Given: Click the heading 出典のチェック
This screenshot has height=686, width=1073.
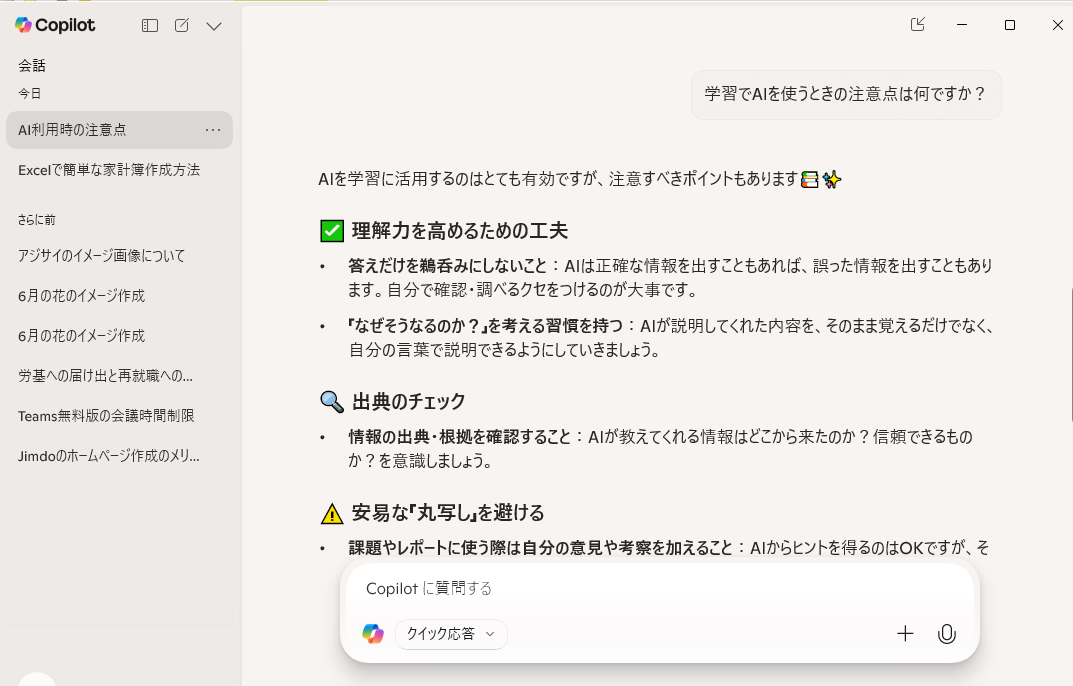Looking at the screenshot, I should click(409, 401).
